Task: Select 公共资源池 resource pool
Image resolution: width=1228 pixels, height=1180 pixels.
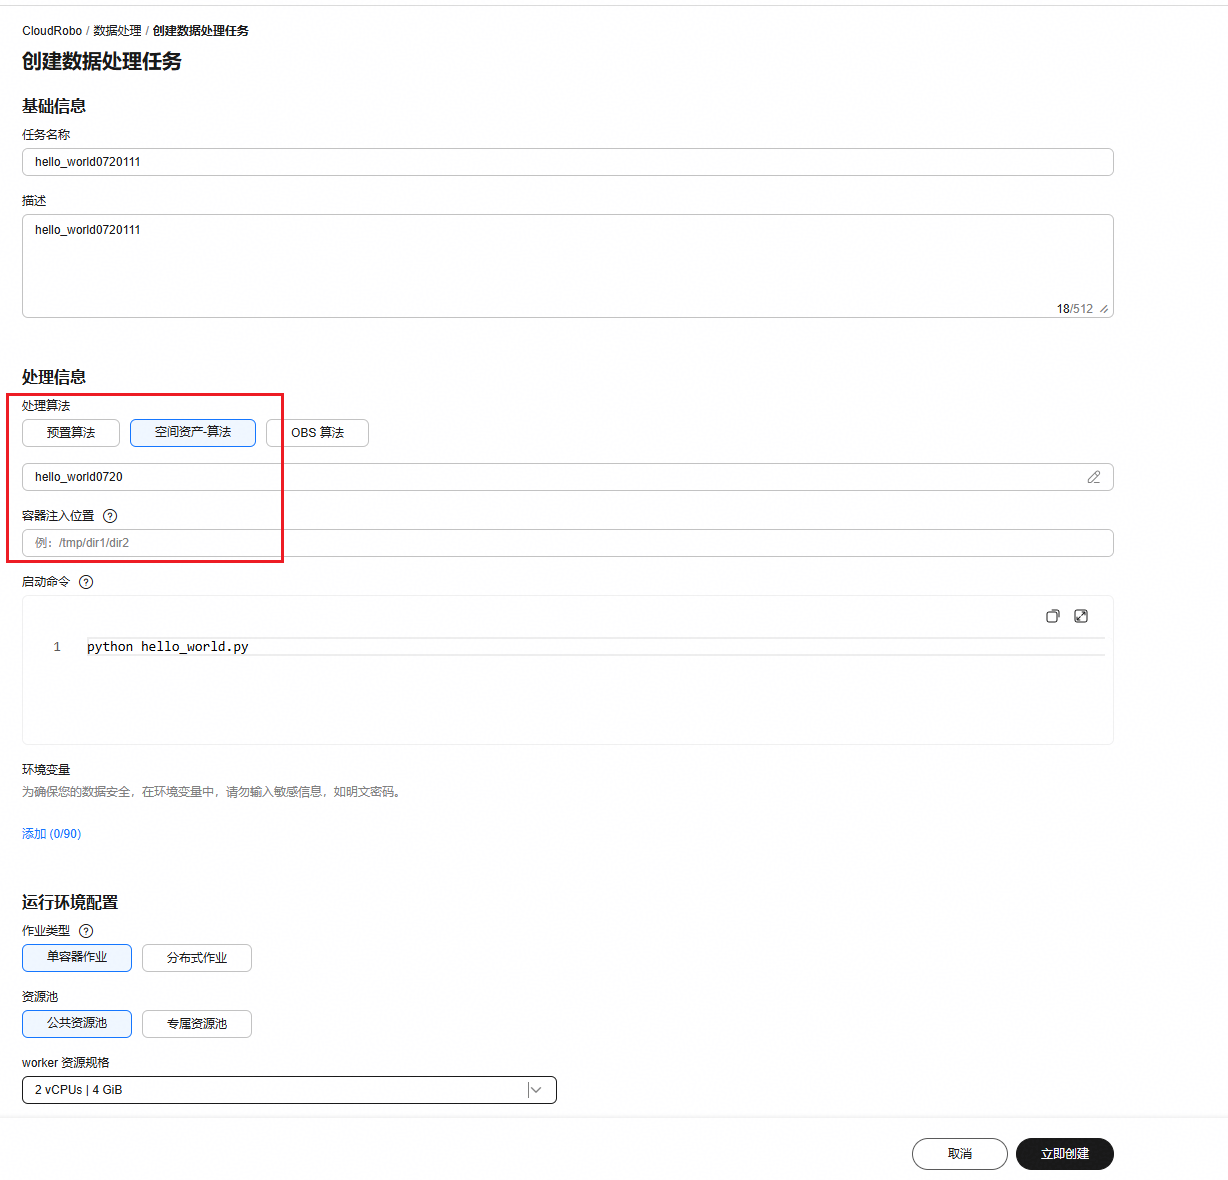Action: point(77,1024)
